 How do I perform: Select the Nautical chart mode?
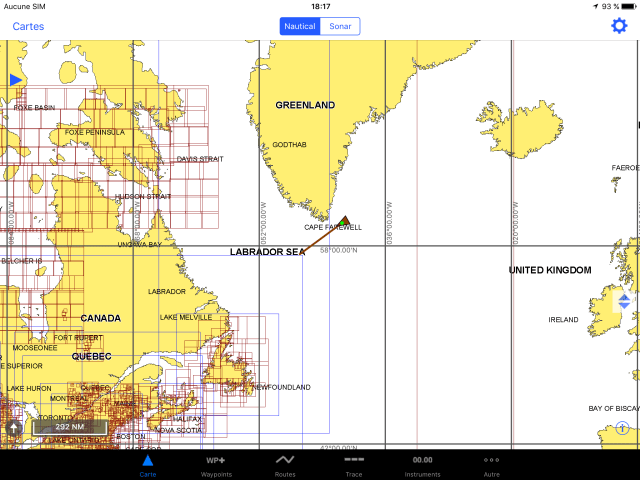300,27
